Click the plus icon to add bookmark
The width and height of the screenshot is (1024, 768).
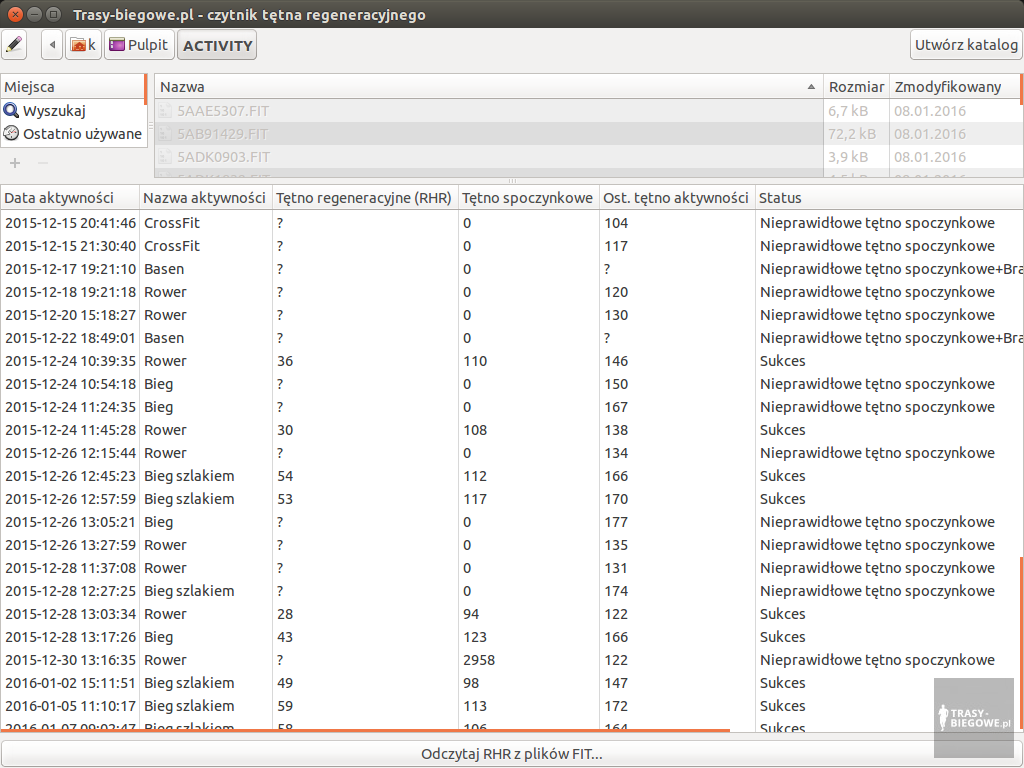coord(15,162)
